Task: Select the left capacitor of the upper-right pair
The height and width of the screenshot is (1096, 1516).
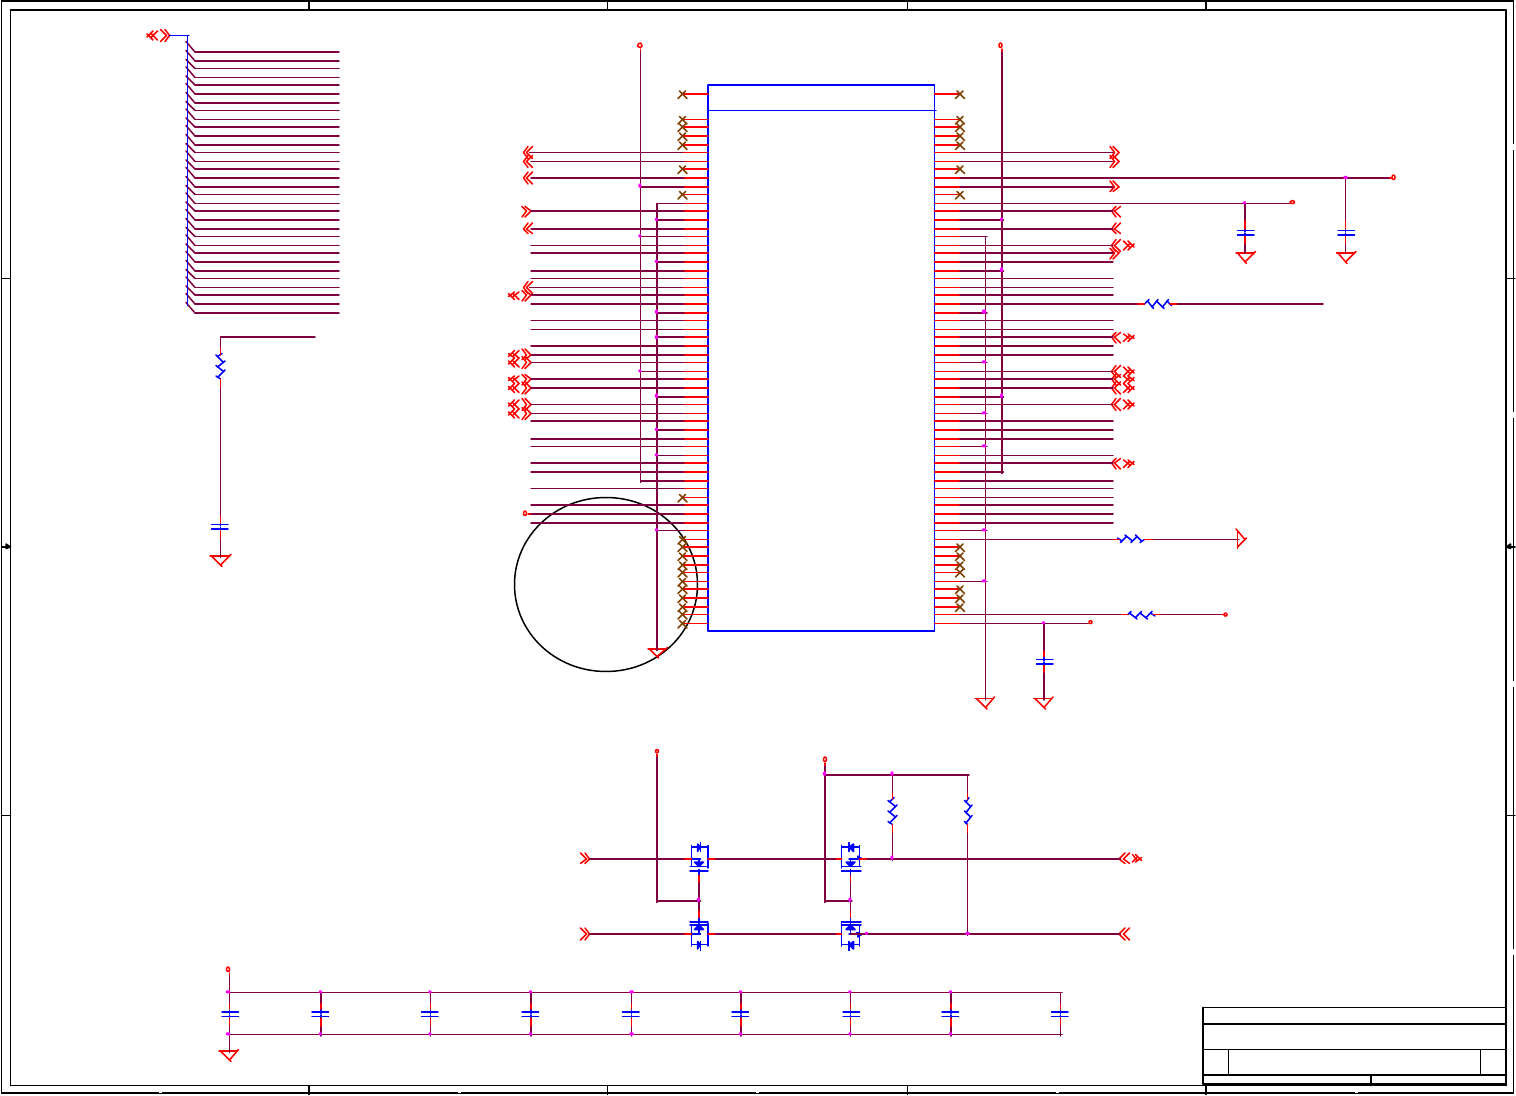Action: pyautogui.click(x=1245, y=233)
